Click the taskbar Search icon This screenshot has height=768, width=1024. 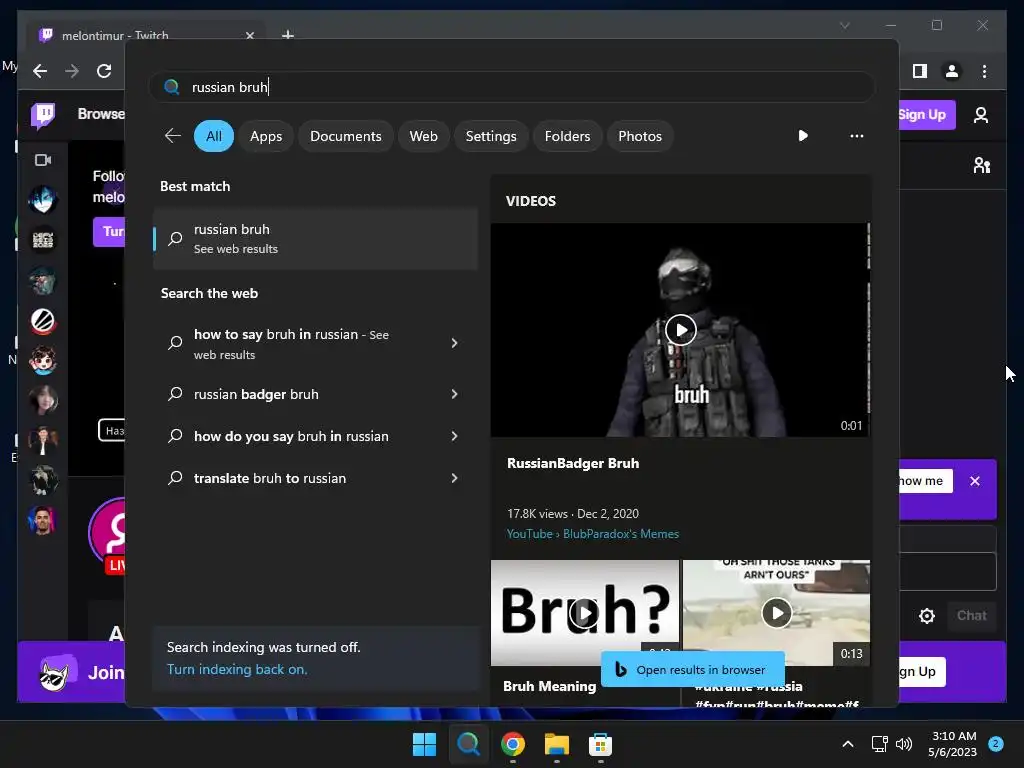click(x=468, y=744)
